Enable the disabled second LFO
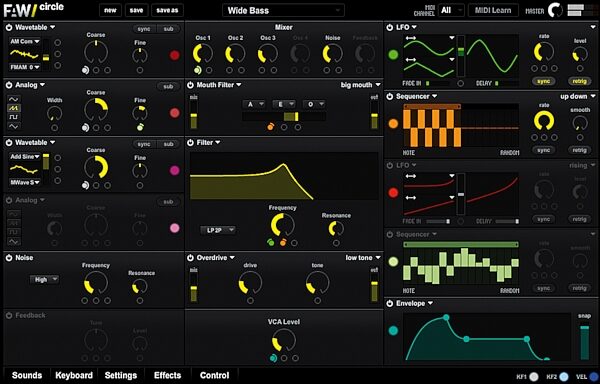The width and height of the screenshot is (600, 384). click(x=390, y=165)
